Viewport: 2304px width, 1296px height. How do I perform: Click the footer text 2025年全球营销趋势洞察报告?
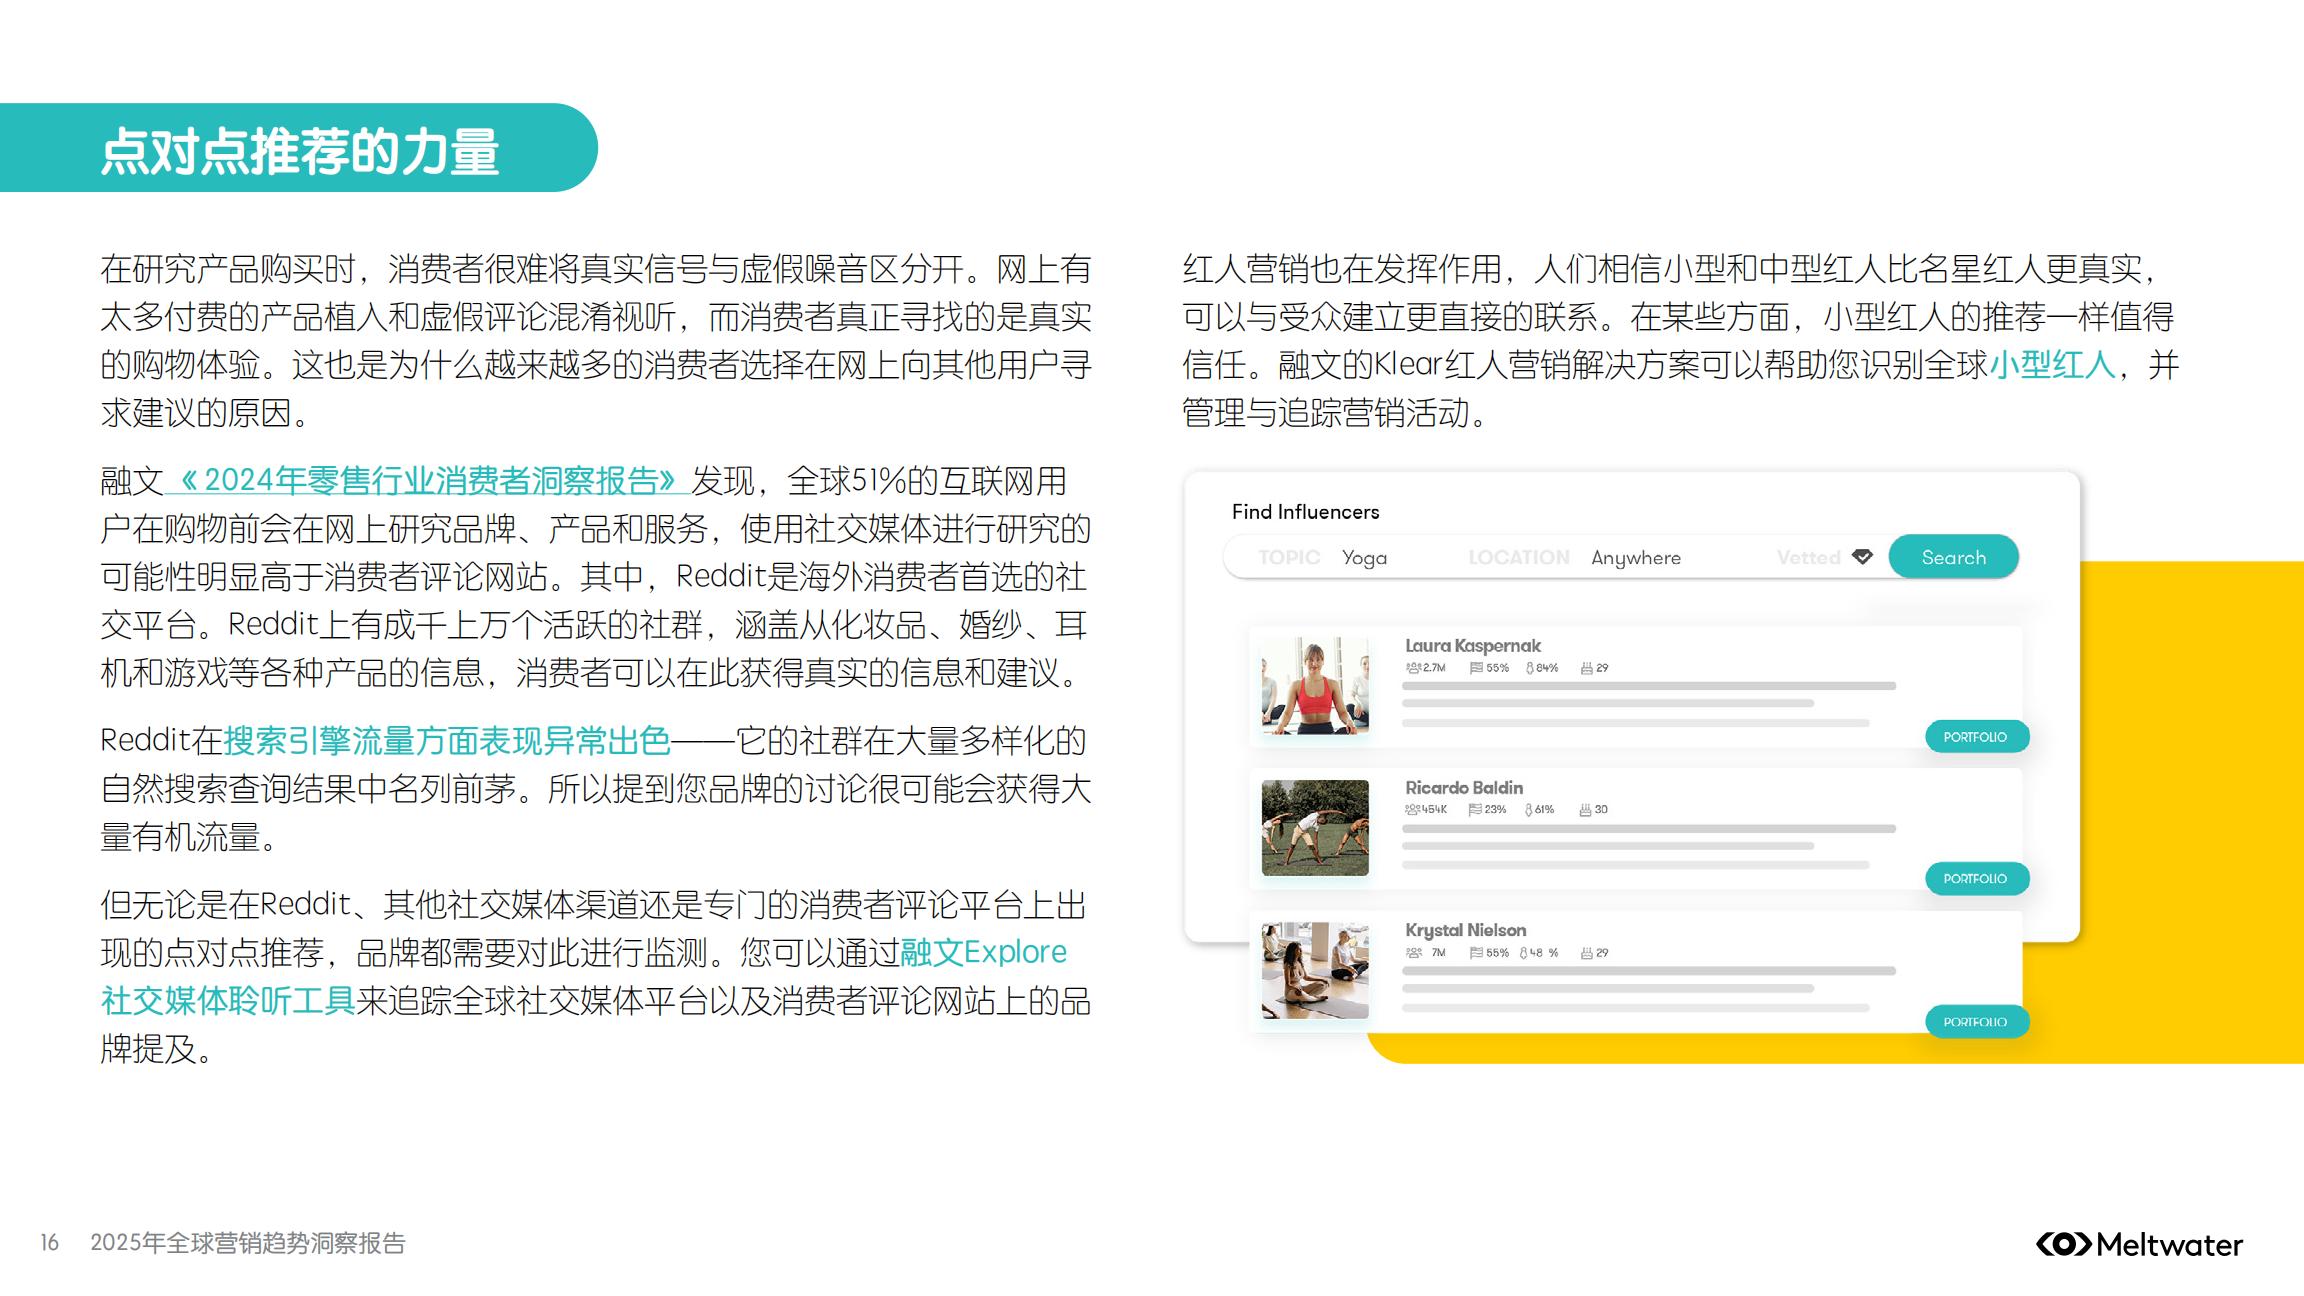click(x=248, y=1243)
